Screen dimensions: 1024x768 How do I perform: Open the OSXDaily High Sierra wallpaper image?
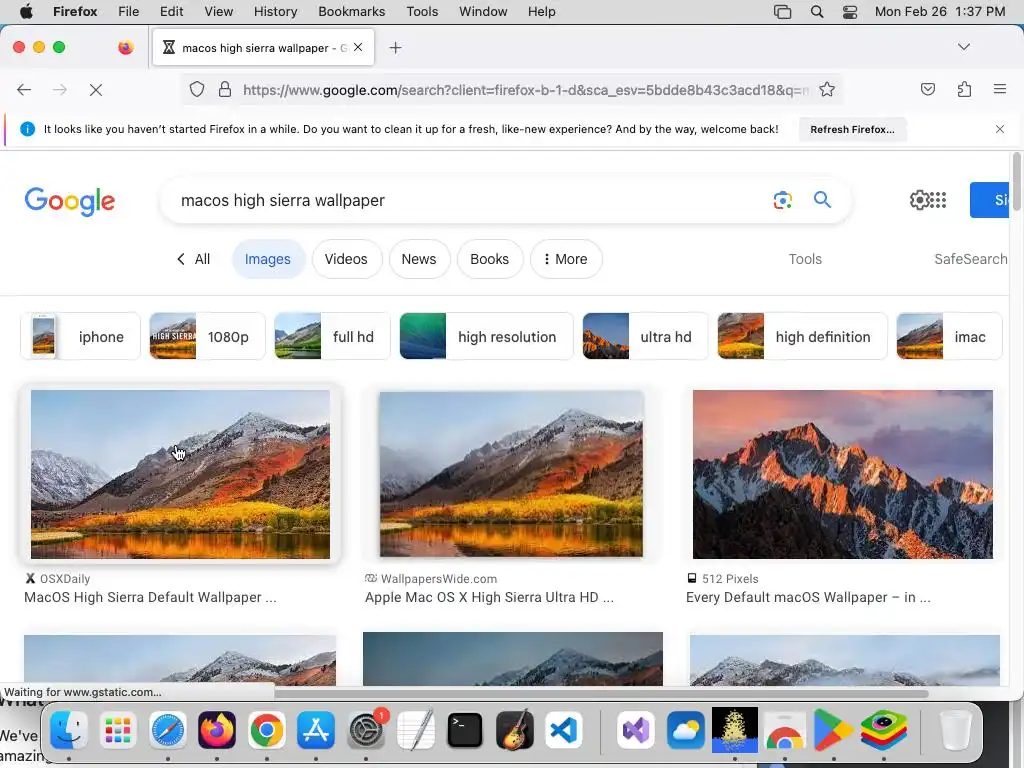tap(180, 474)
